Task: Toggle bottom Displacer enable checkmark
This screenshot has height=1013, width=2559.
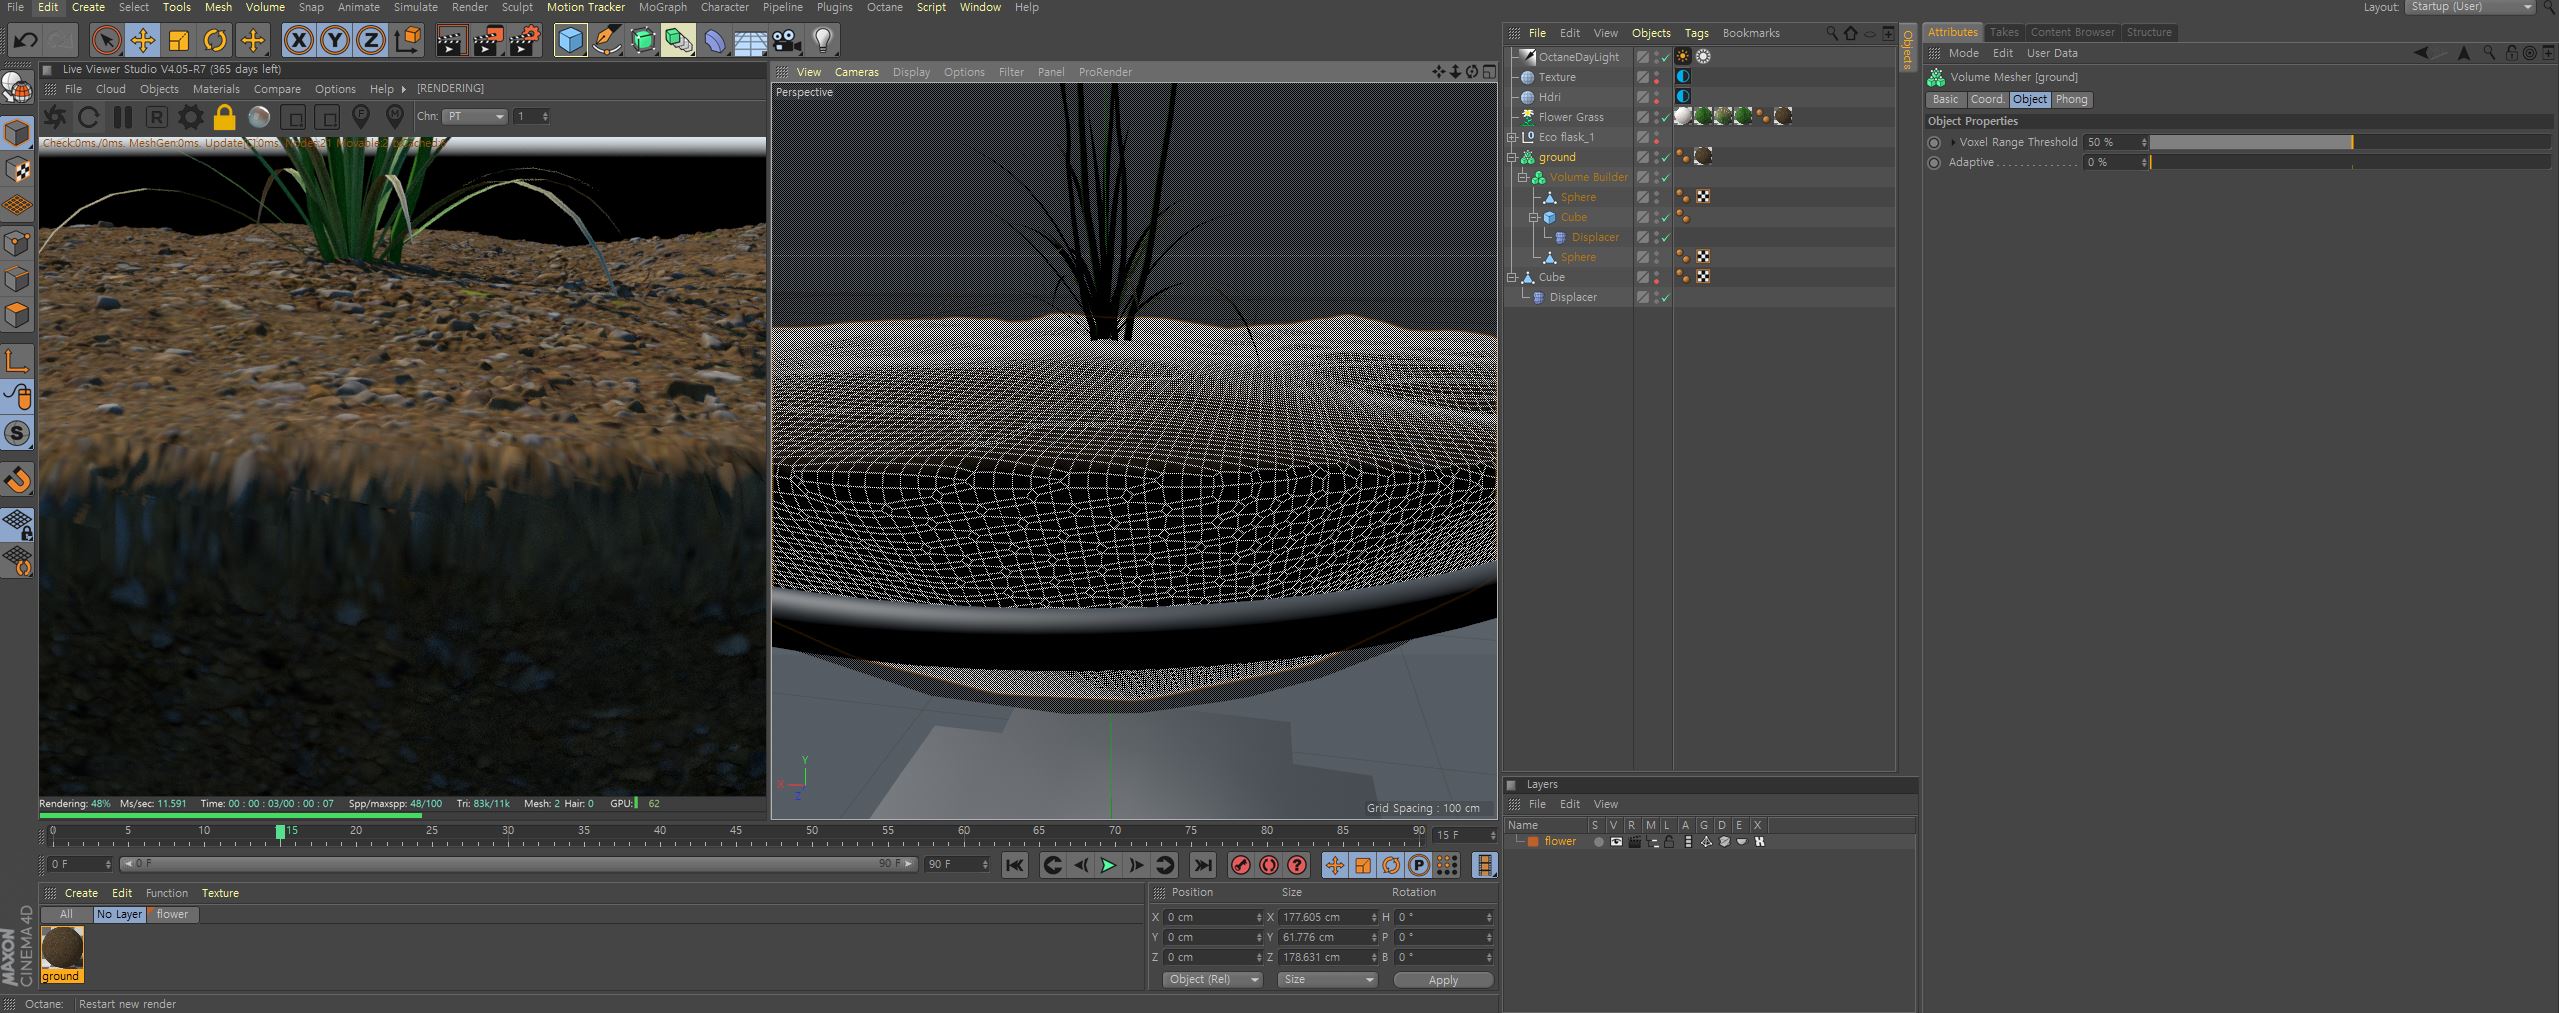Action: click(x=1665, y=298)
